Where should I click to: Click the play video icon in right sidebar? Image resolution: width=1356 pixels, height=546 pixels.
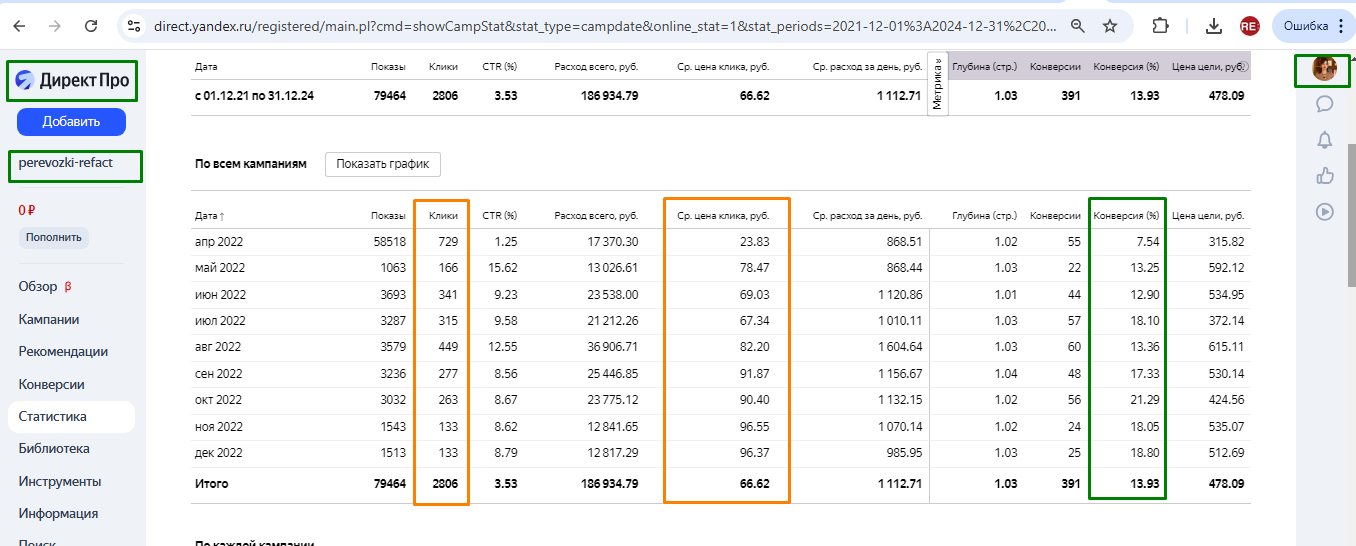click(1325, 211)
